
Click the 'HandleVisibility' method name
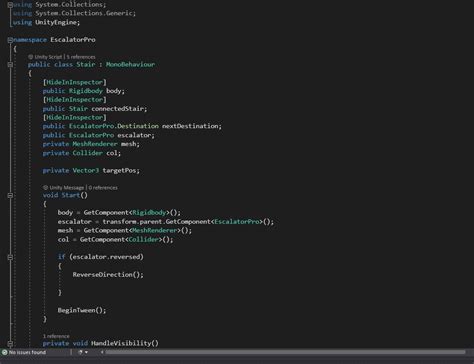pyautogui.click(x=121, y=343)
